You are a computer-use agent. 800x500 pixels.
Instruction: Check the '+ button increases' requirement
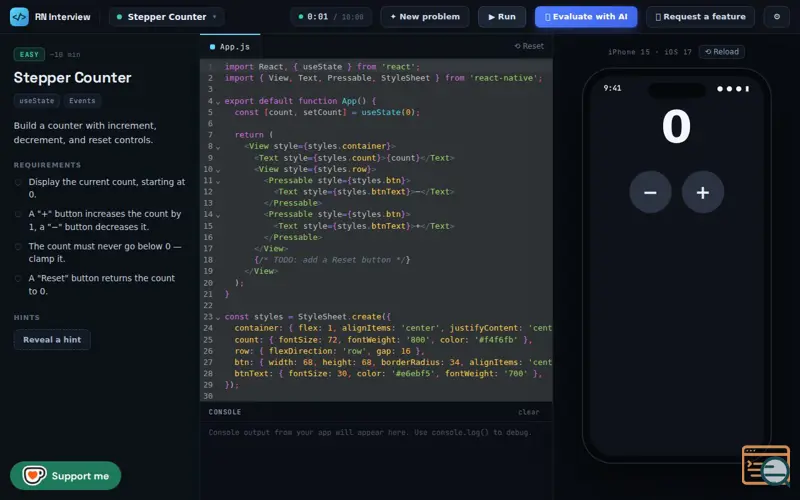click(18, 214)
